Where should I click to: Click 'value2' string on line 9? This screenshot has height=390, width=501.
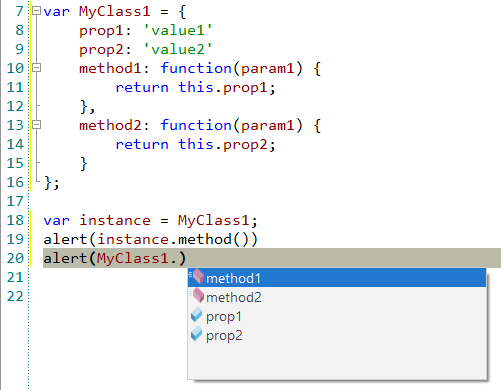pos(178,49)
